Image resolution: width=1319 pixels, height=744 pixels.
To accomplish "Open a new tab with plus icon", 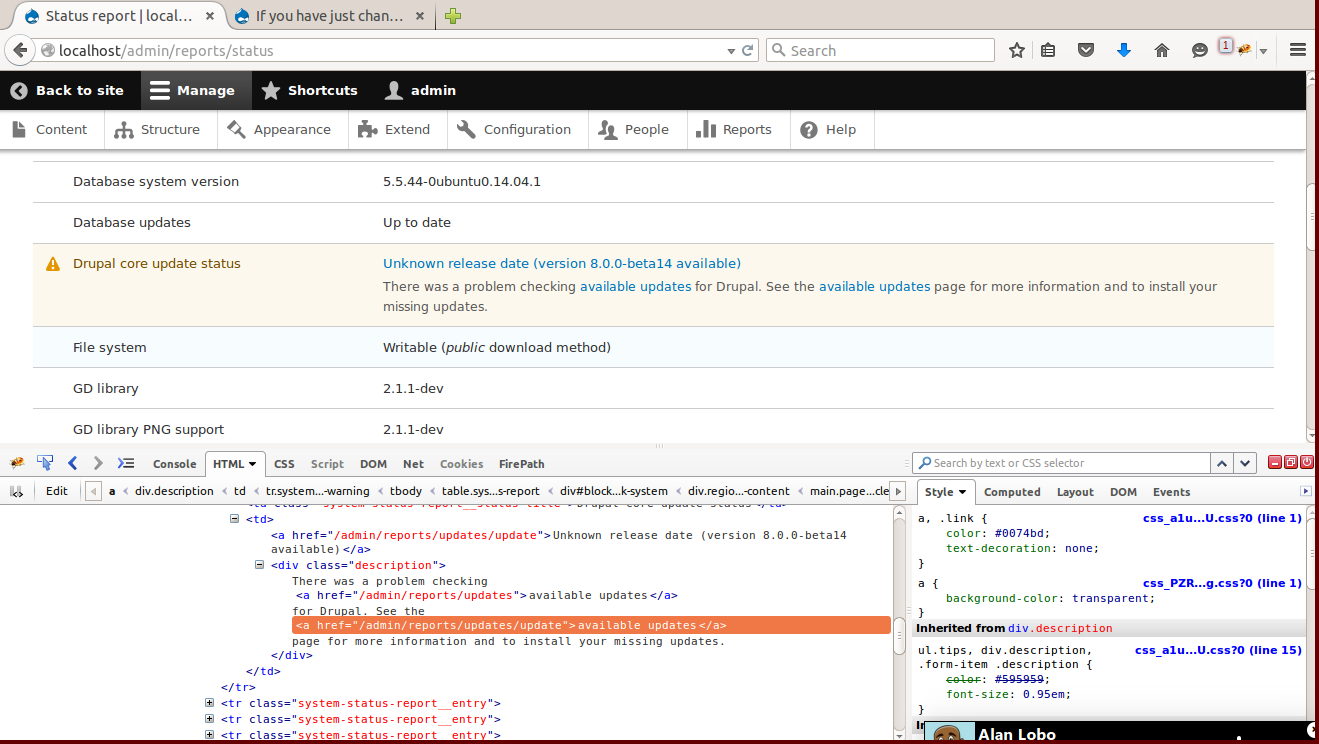I will click(x=453, y=16).
